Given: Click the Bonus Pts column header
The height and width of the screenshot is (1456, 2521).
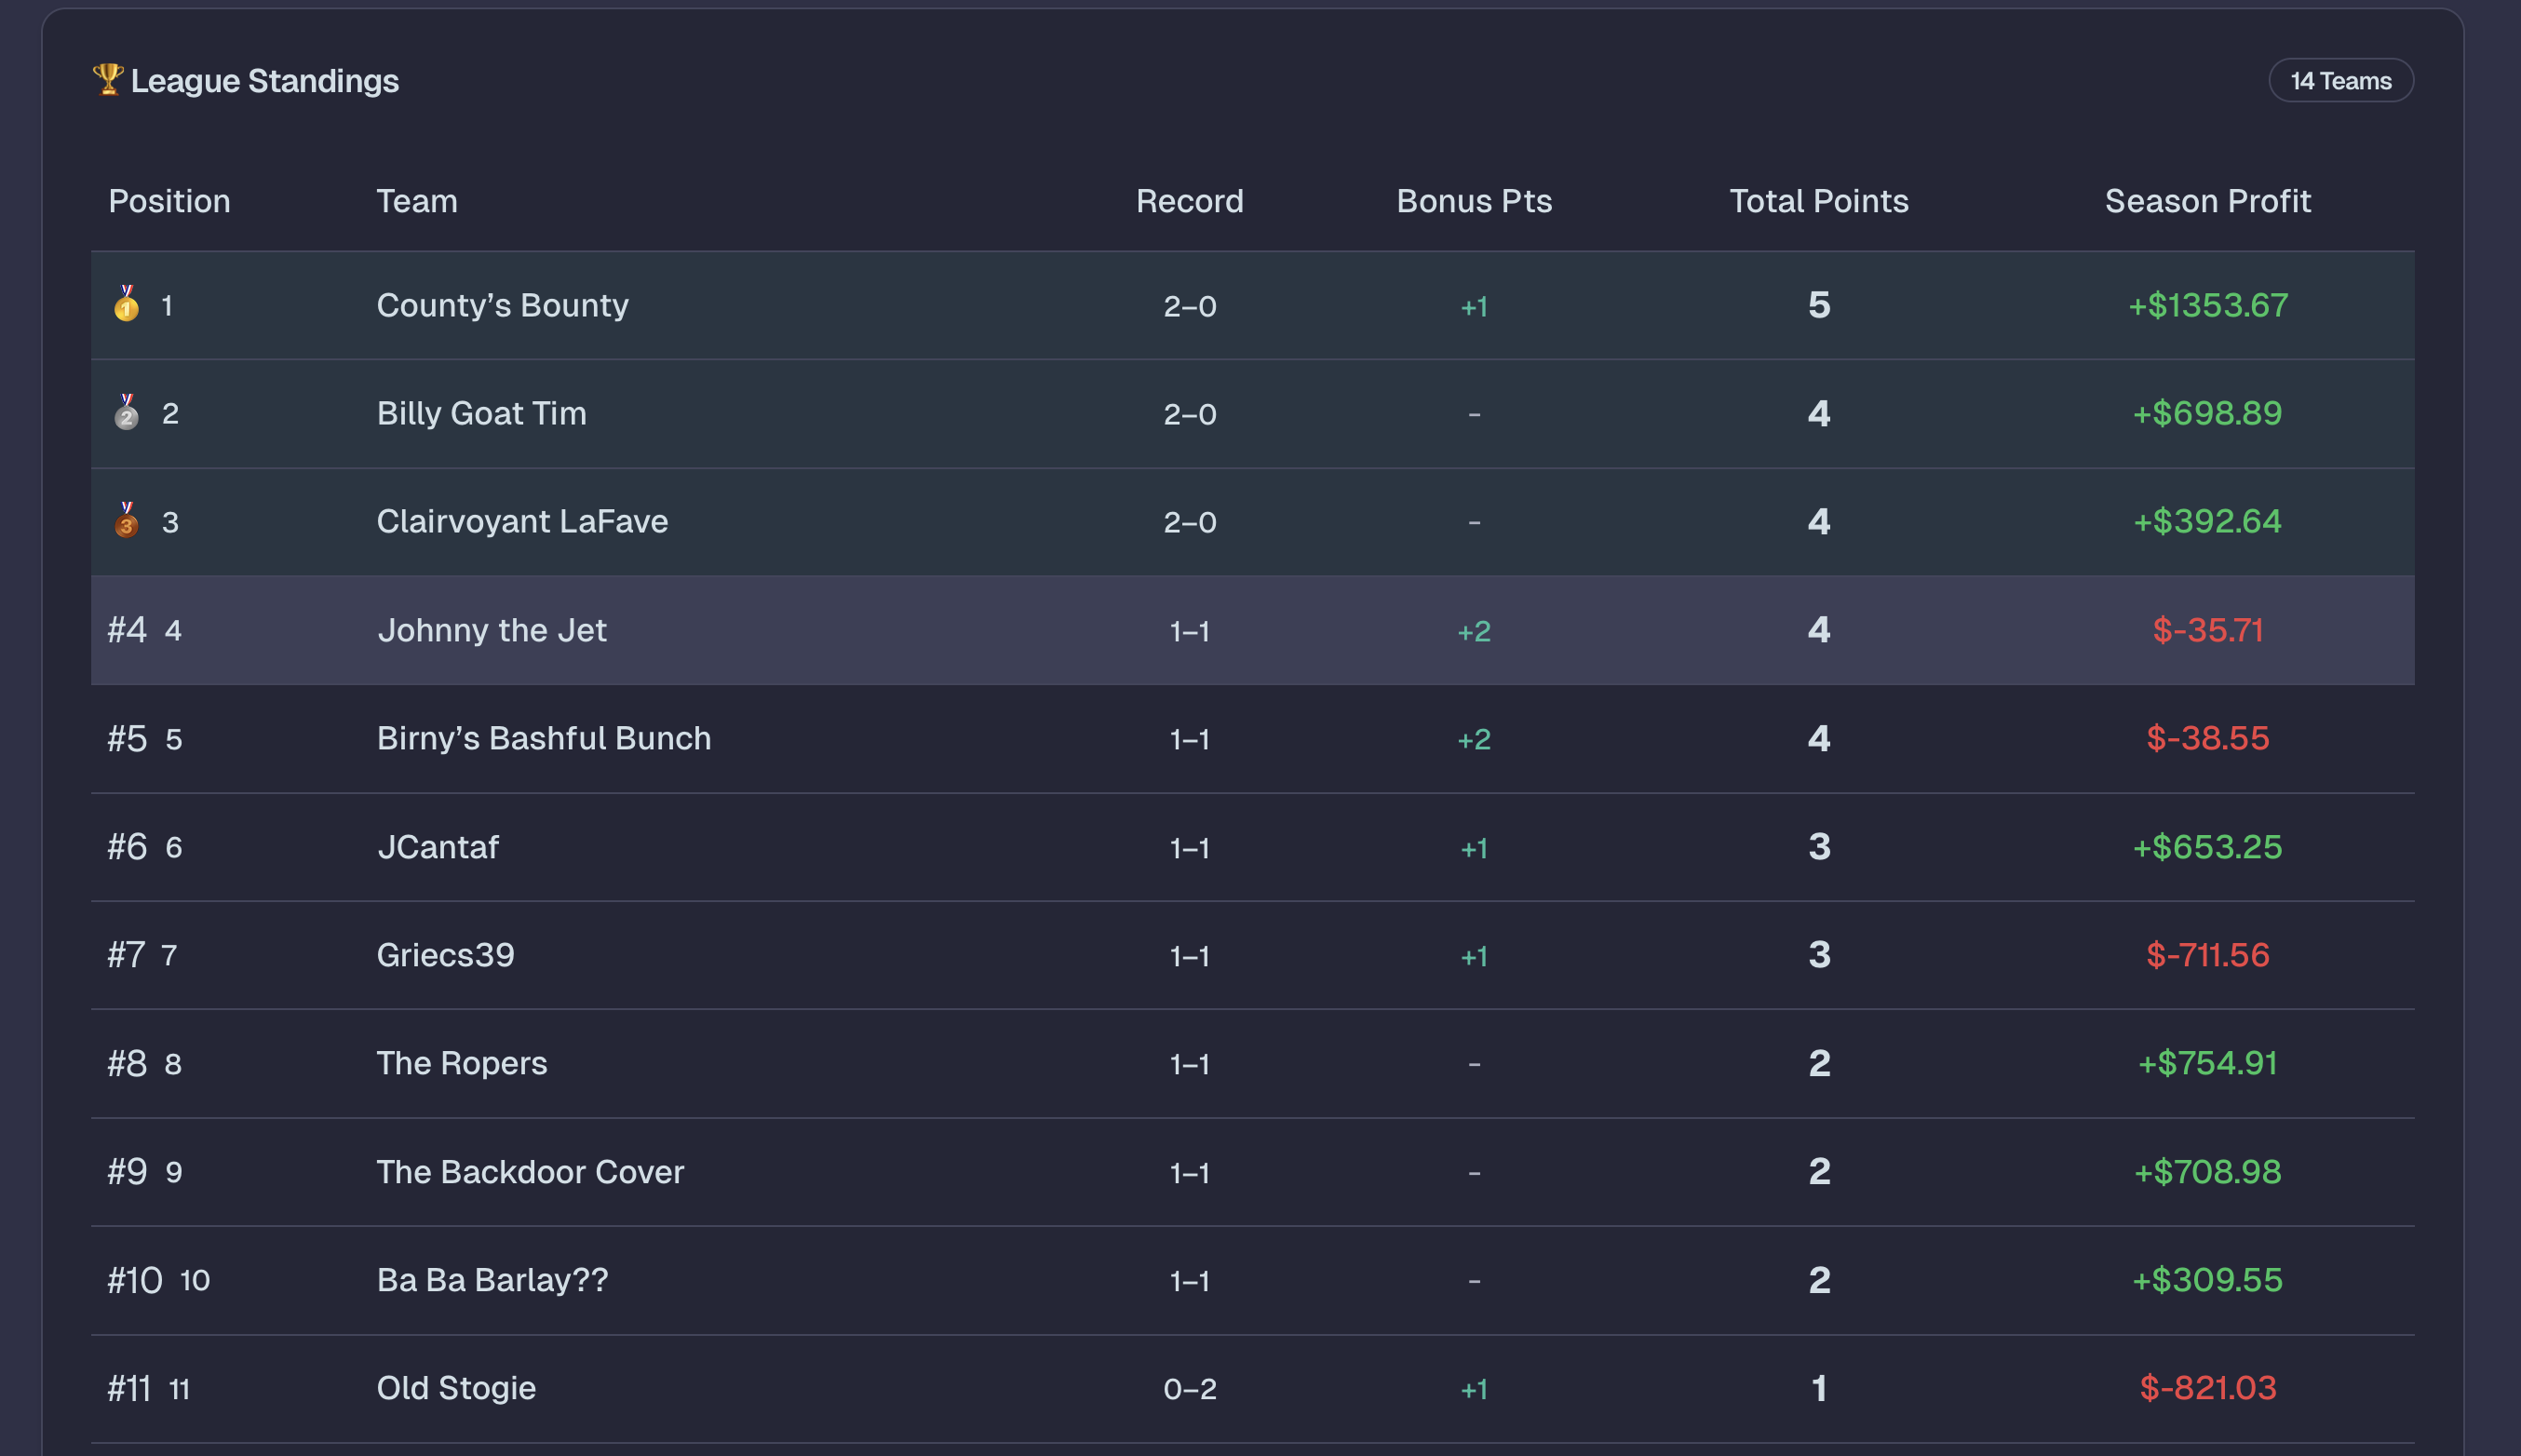Looking at the screenshot, I should pos(1473,201).
